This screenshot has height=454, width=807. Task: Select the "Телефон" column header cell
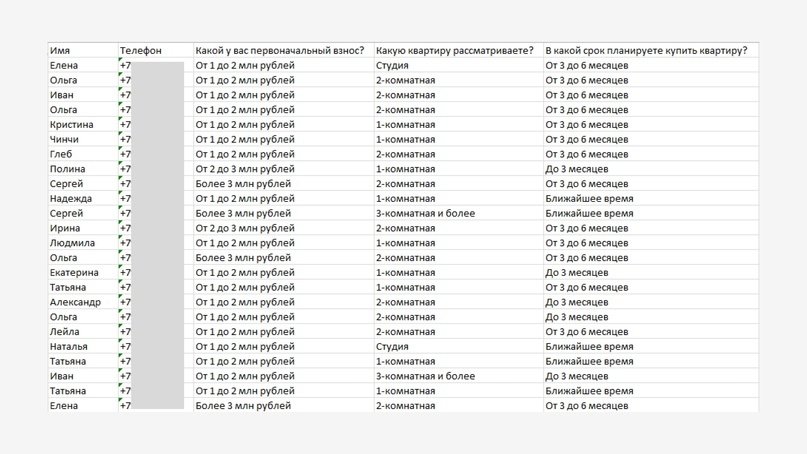[140, 50]
